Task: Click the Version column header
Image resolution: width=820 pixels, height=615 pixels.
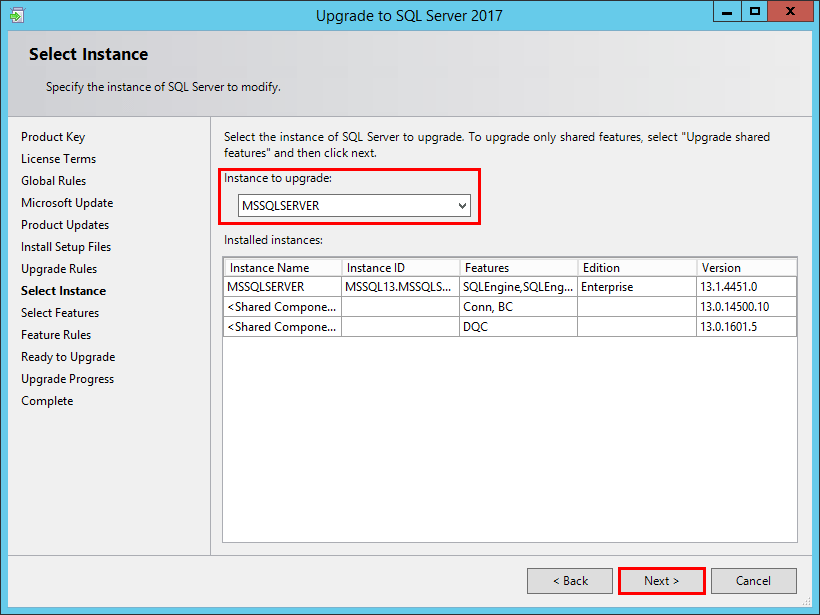Action: [x=747, y=268]
